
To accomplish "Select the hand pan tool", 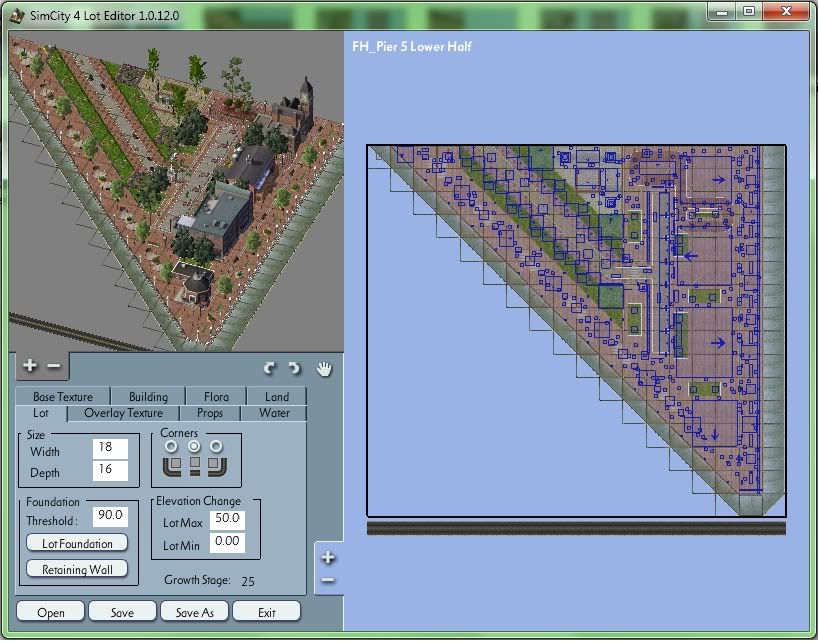I will [324, 369].
